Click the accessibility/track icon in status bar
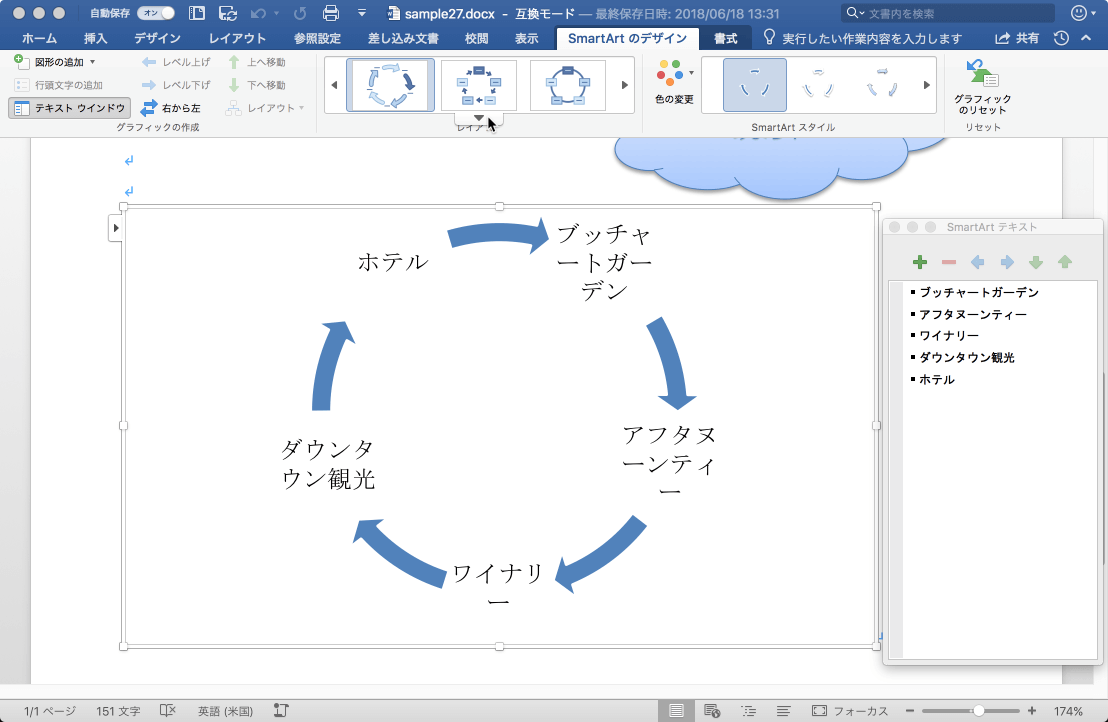Image resolution: width=1108 pixels, height=722 pixels. coord(281,711)
